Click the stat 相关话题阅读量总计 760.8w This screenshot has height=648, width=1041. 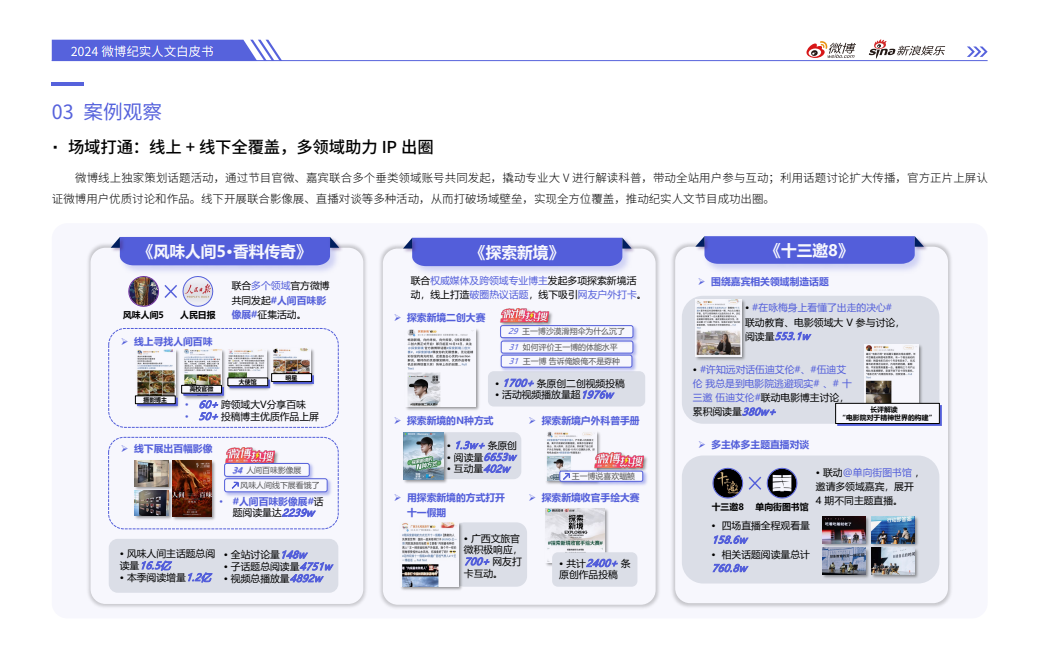[761, 561]
